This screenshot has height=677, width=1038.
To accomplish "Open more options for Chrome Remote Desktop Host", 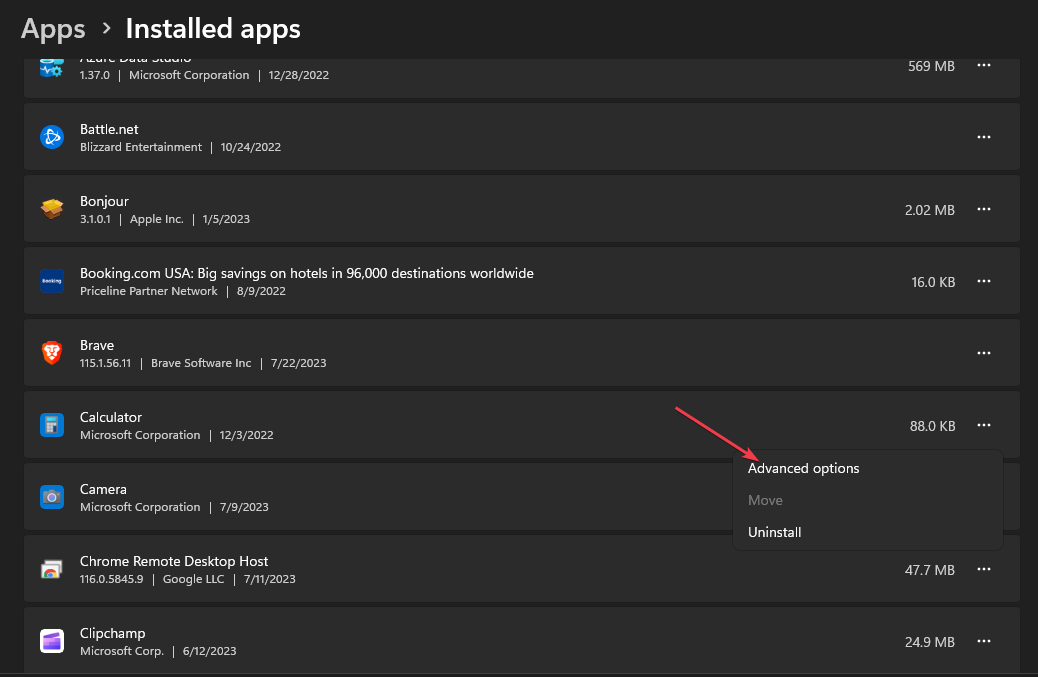I will click(984, 569).
